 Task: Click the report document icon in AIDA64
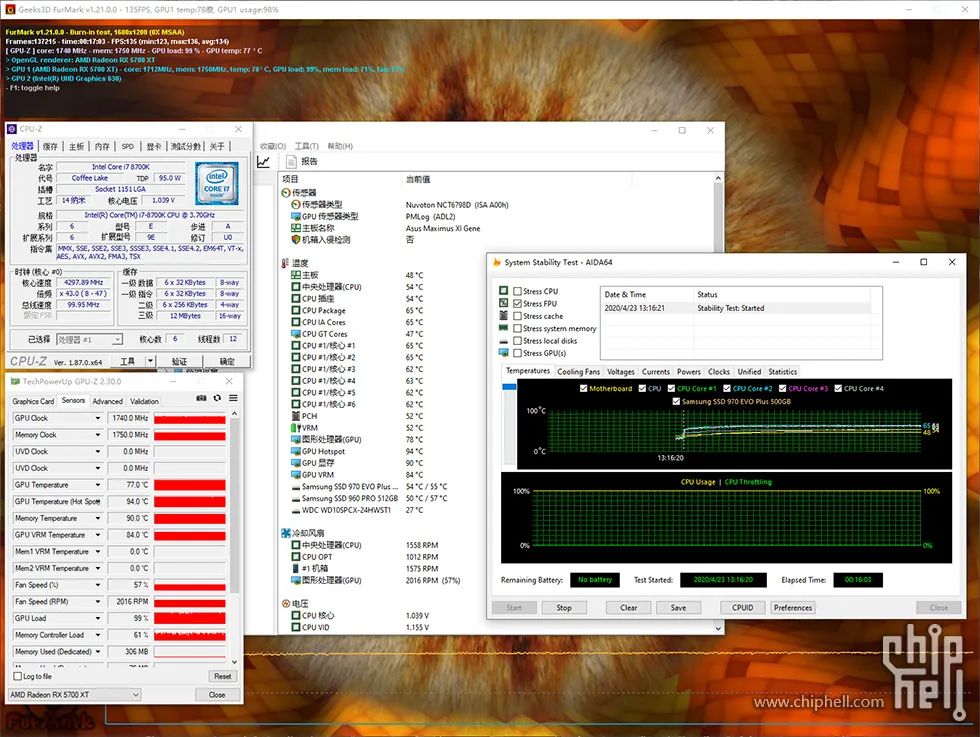tap(291, 162)
